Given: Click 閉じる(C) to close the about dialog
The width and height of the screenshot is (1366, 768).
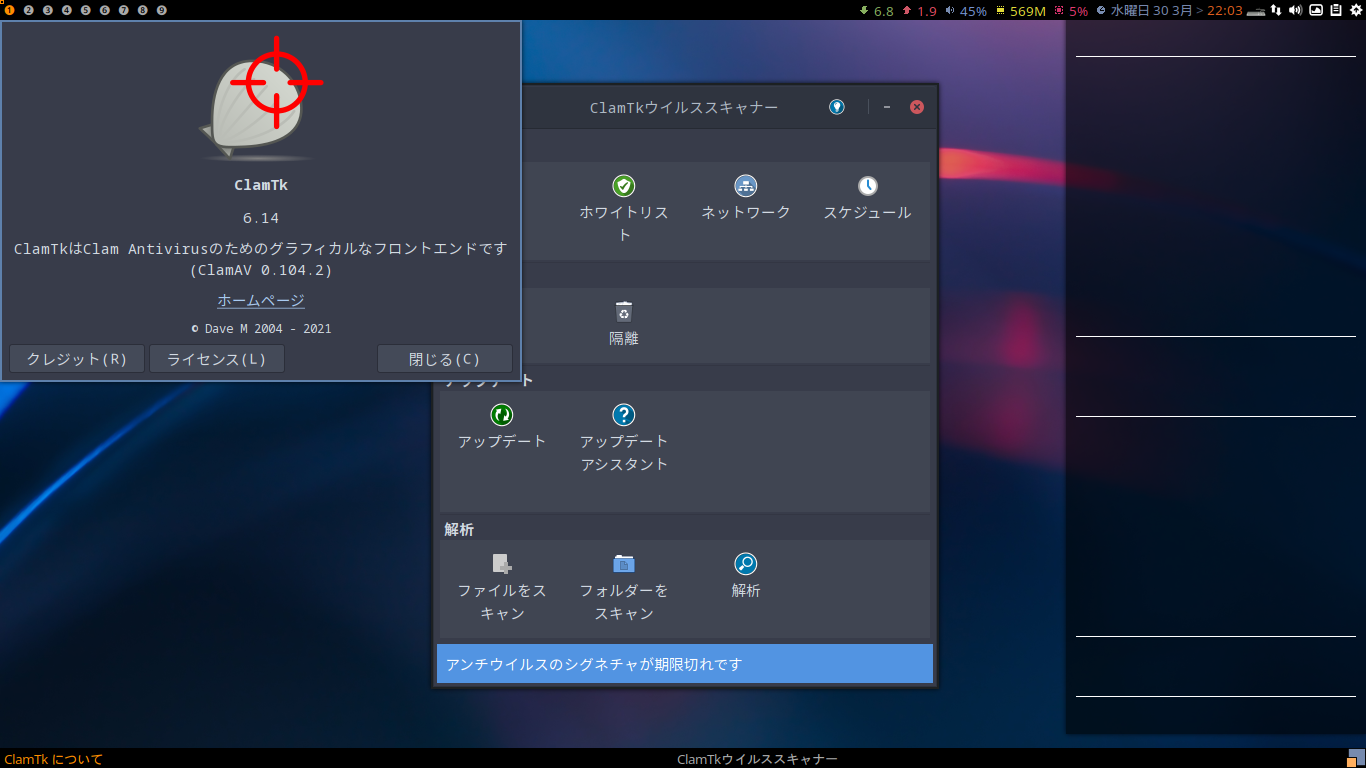Looking at the screenshot, I should [x=445, y=359].
